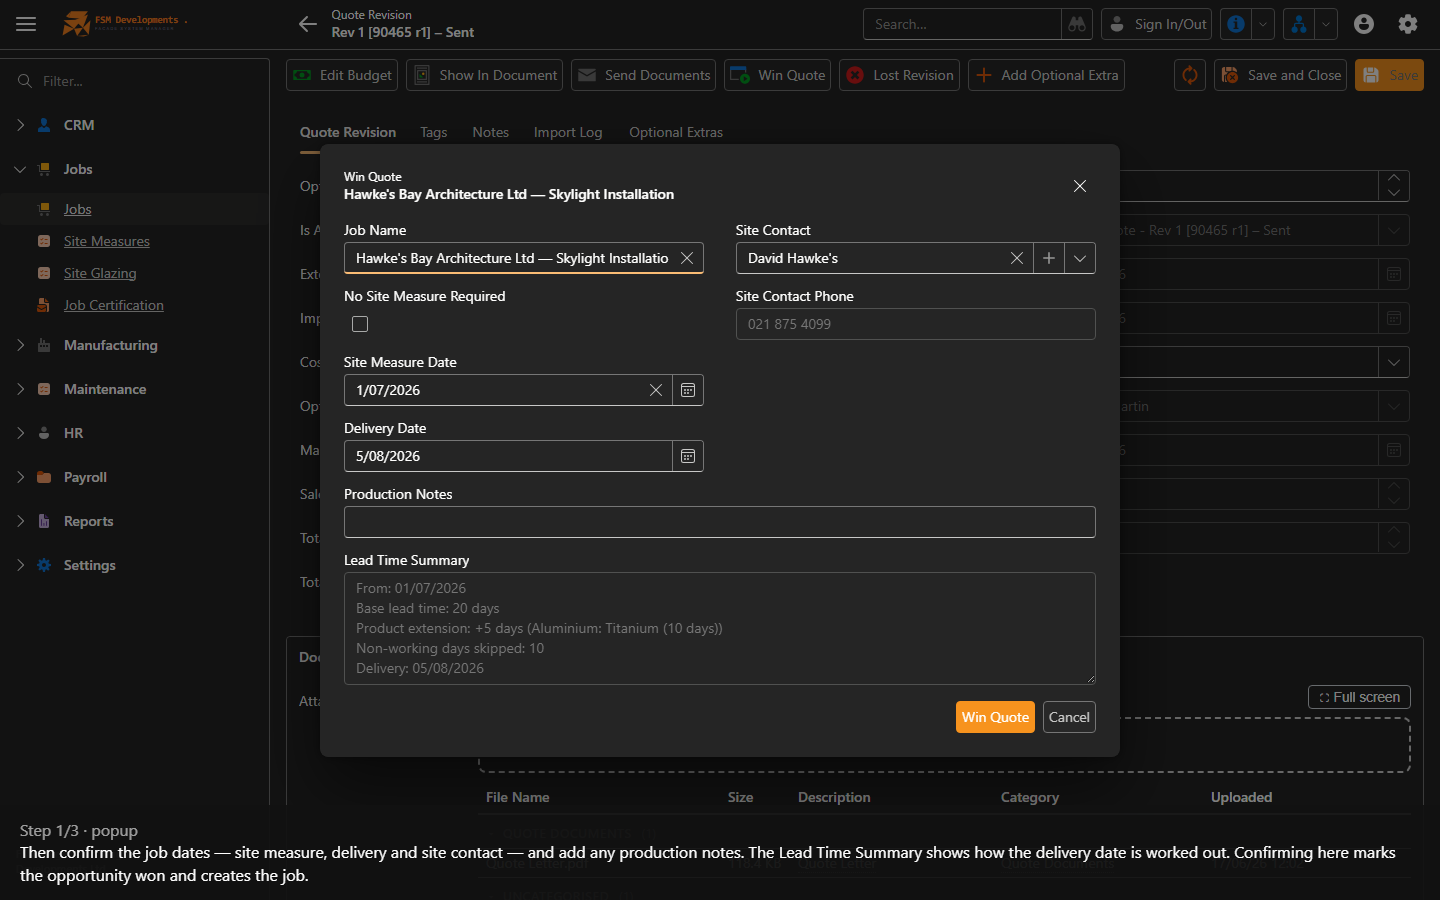Sort by the Uploaded column header
The image size is (1440, 900).
coord(1242,797)
